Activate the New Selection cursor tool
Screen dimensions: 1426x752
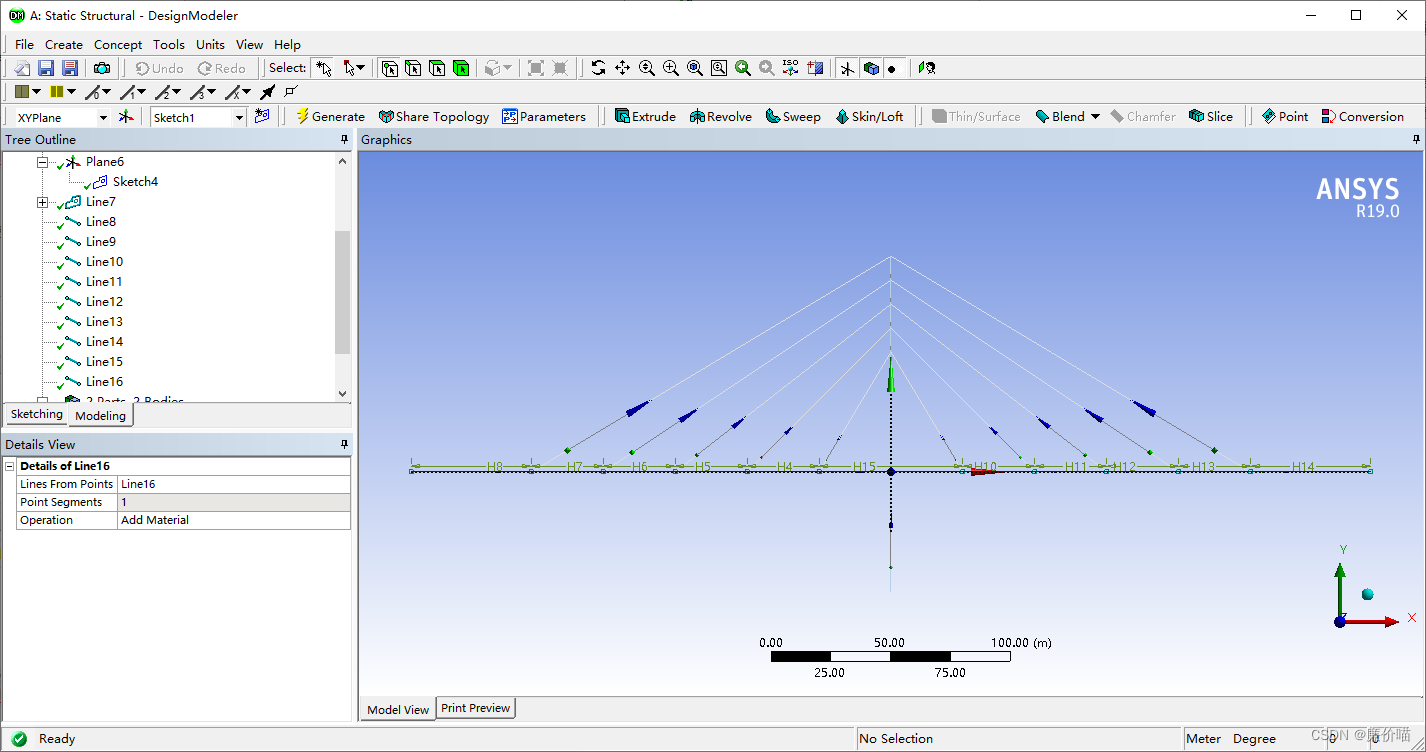[322, 68]
